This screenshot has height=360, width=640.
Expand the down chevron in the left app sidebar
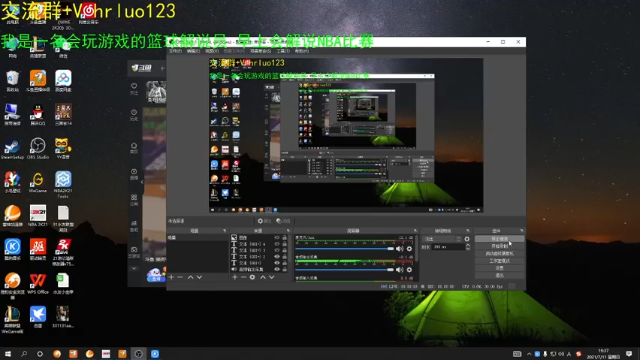pos(134,269)
